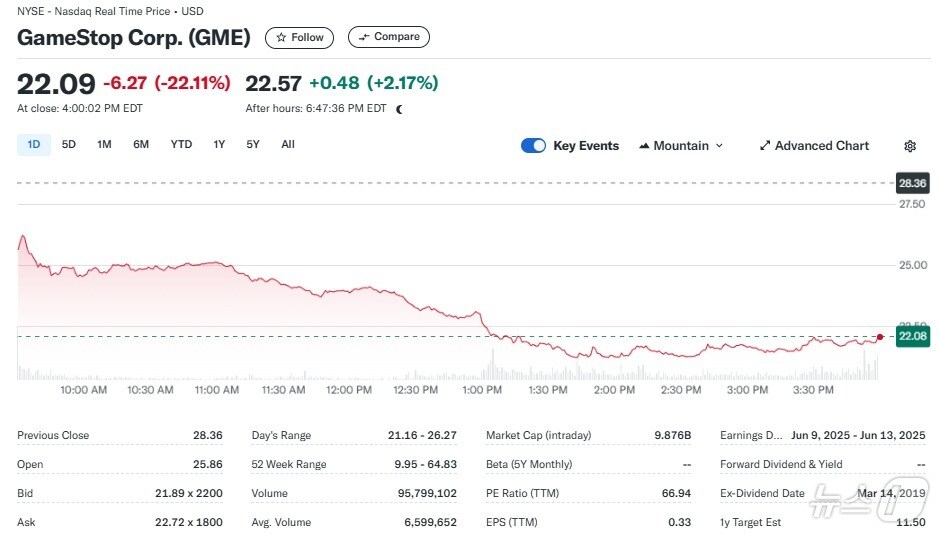Click the 28.36 previous close price tag

[x=912, y=183]
